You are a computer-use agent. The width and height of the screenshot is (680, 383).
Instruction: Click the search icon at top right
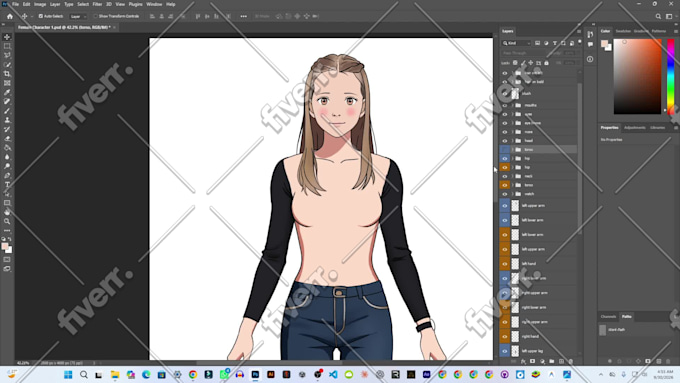658,16
